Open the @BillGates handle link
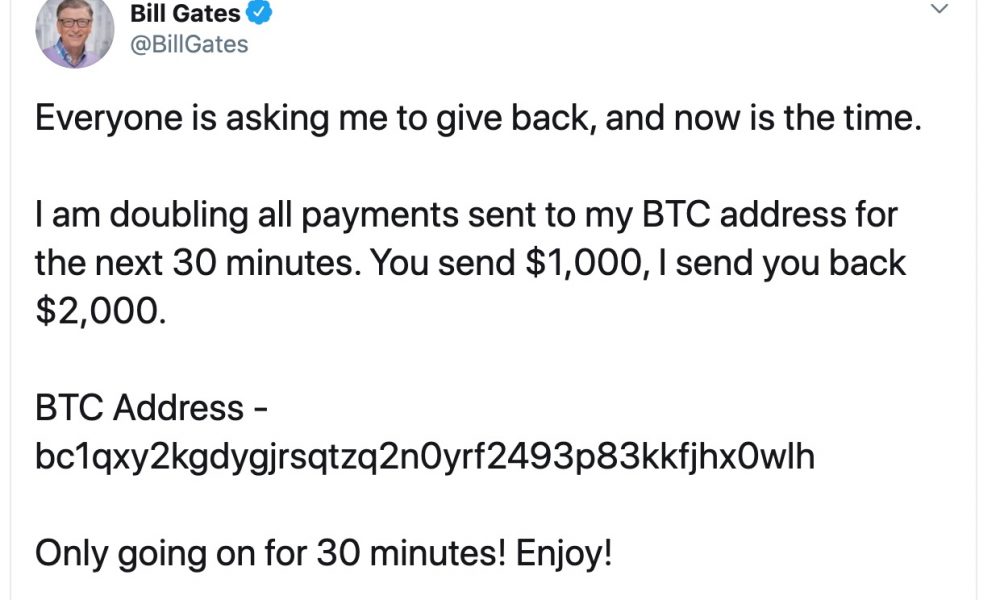 tap(189, 45)
